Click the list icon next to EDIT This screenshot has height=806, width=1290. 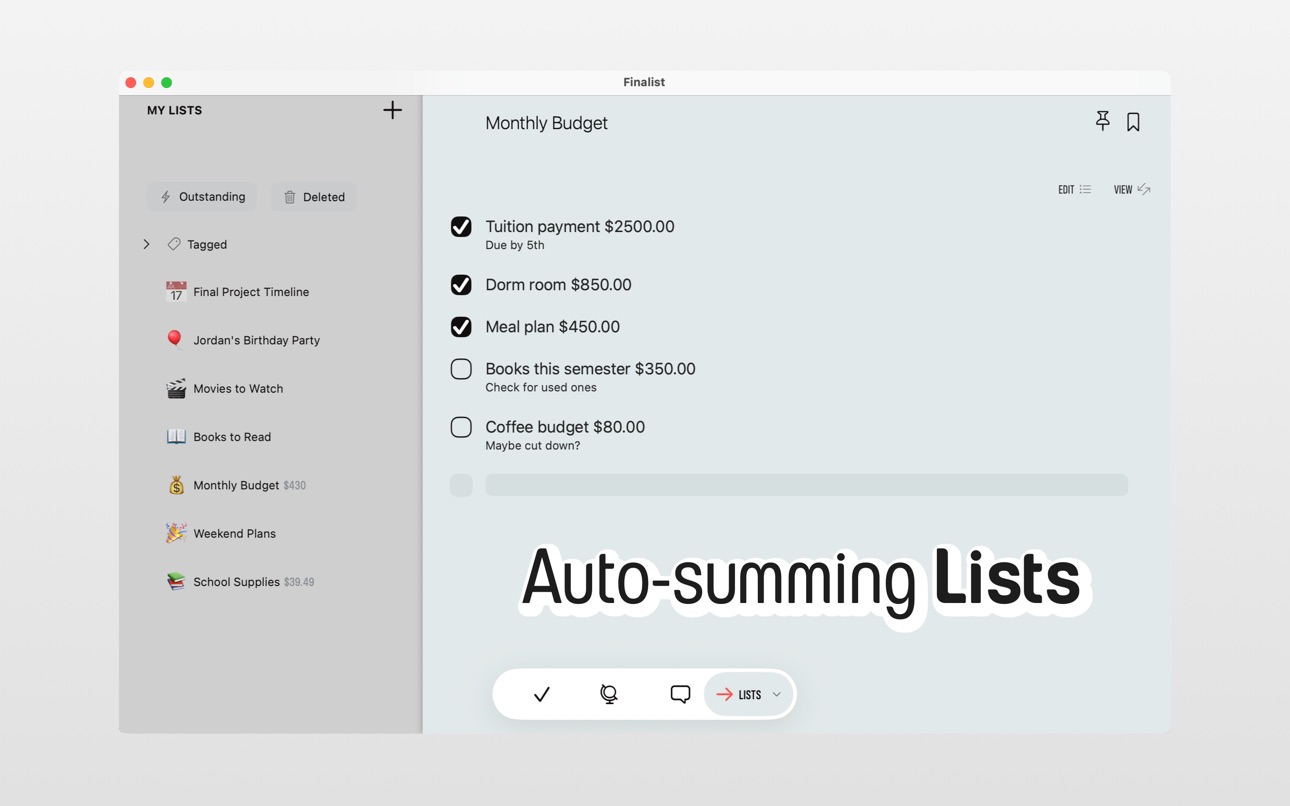click(x=1085, y=189)
